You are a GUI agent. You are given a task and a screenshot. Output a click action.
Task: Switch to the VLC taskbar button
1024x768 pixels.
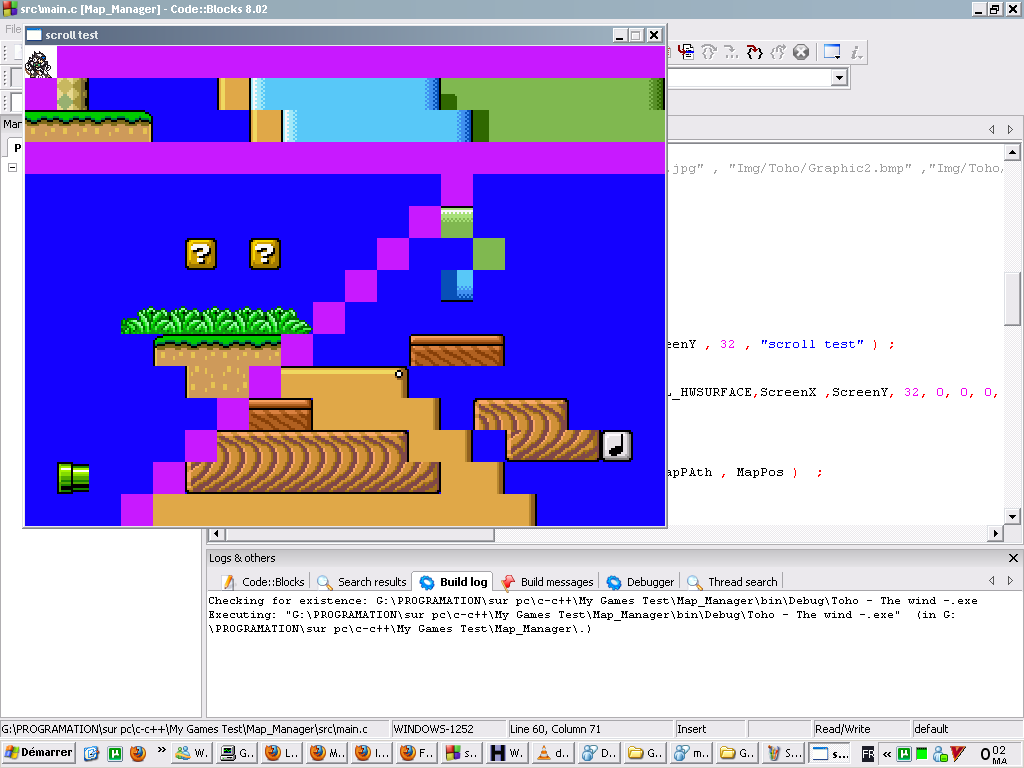click(552, 753)
